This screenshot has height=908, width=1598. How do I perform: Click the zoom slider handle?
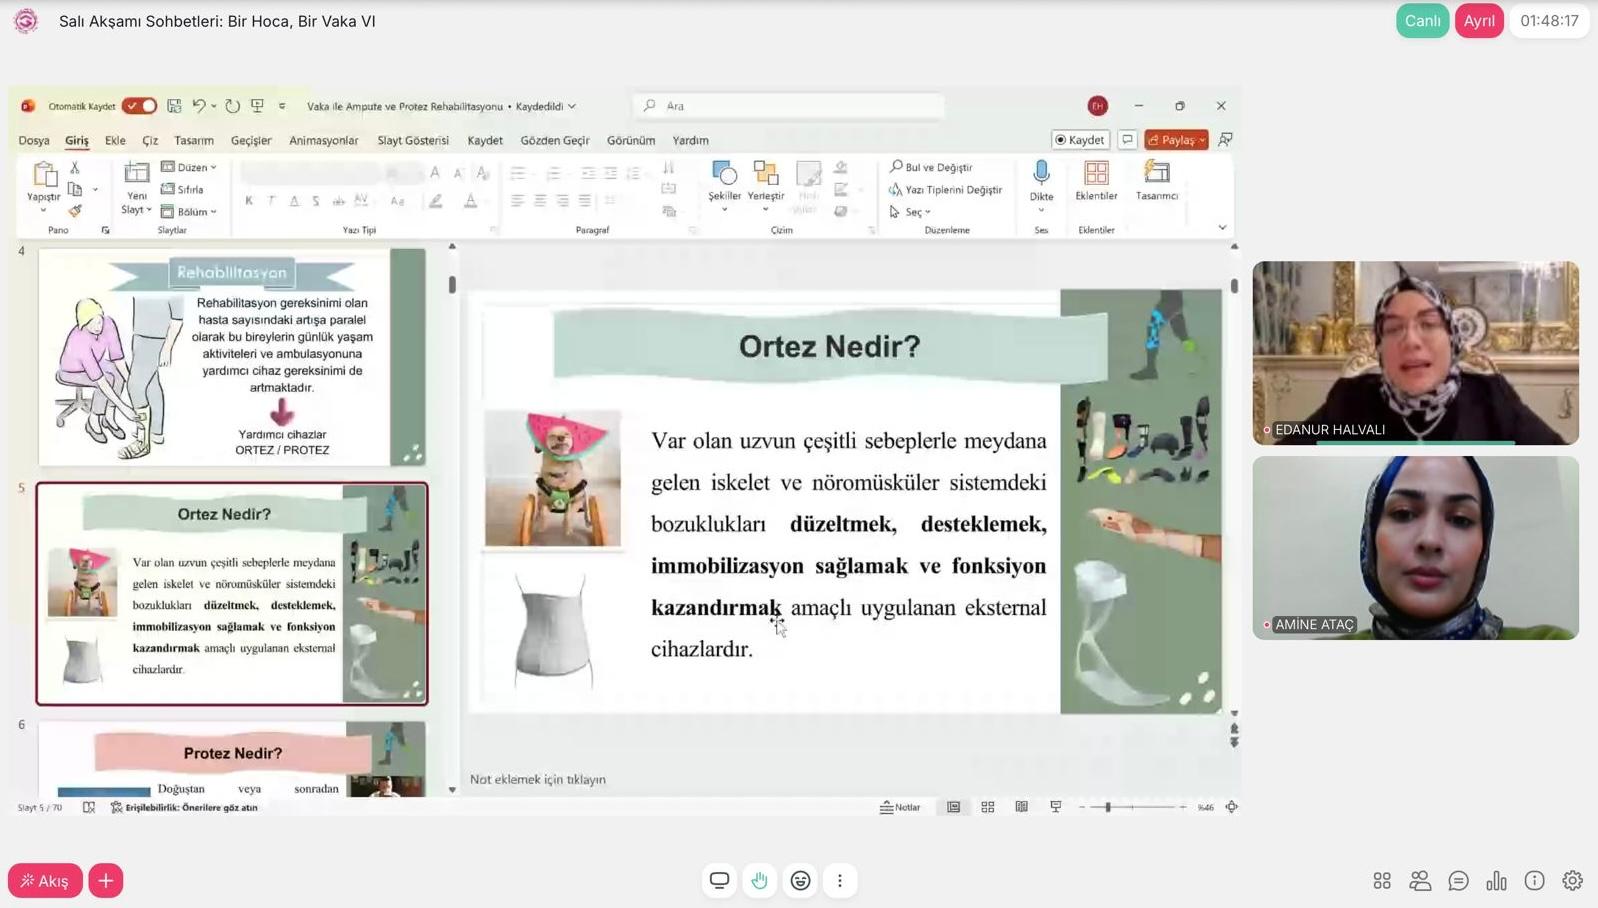[1107, 807]
